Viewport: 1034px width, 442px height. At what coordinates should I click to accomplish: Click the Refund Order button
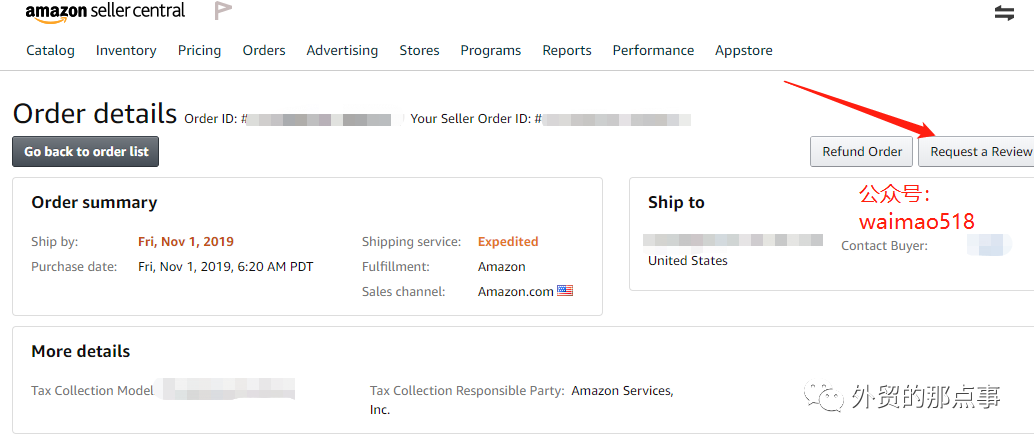862,151
